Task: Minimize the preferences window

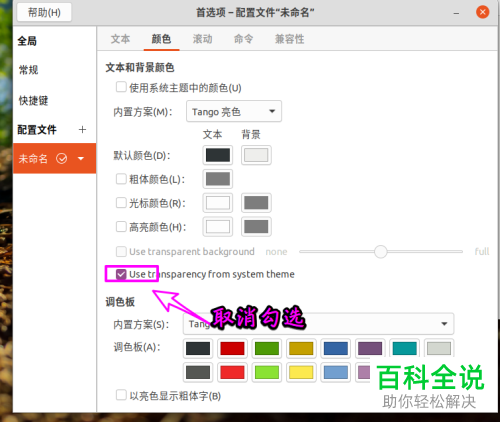Action: (x=456, y=13)
